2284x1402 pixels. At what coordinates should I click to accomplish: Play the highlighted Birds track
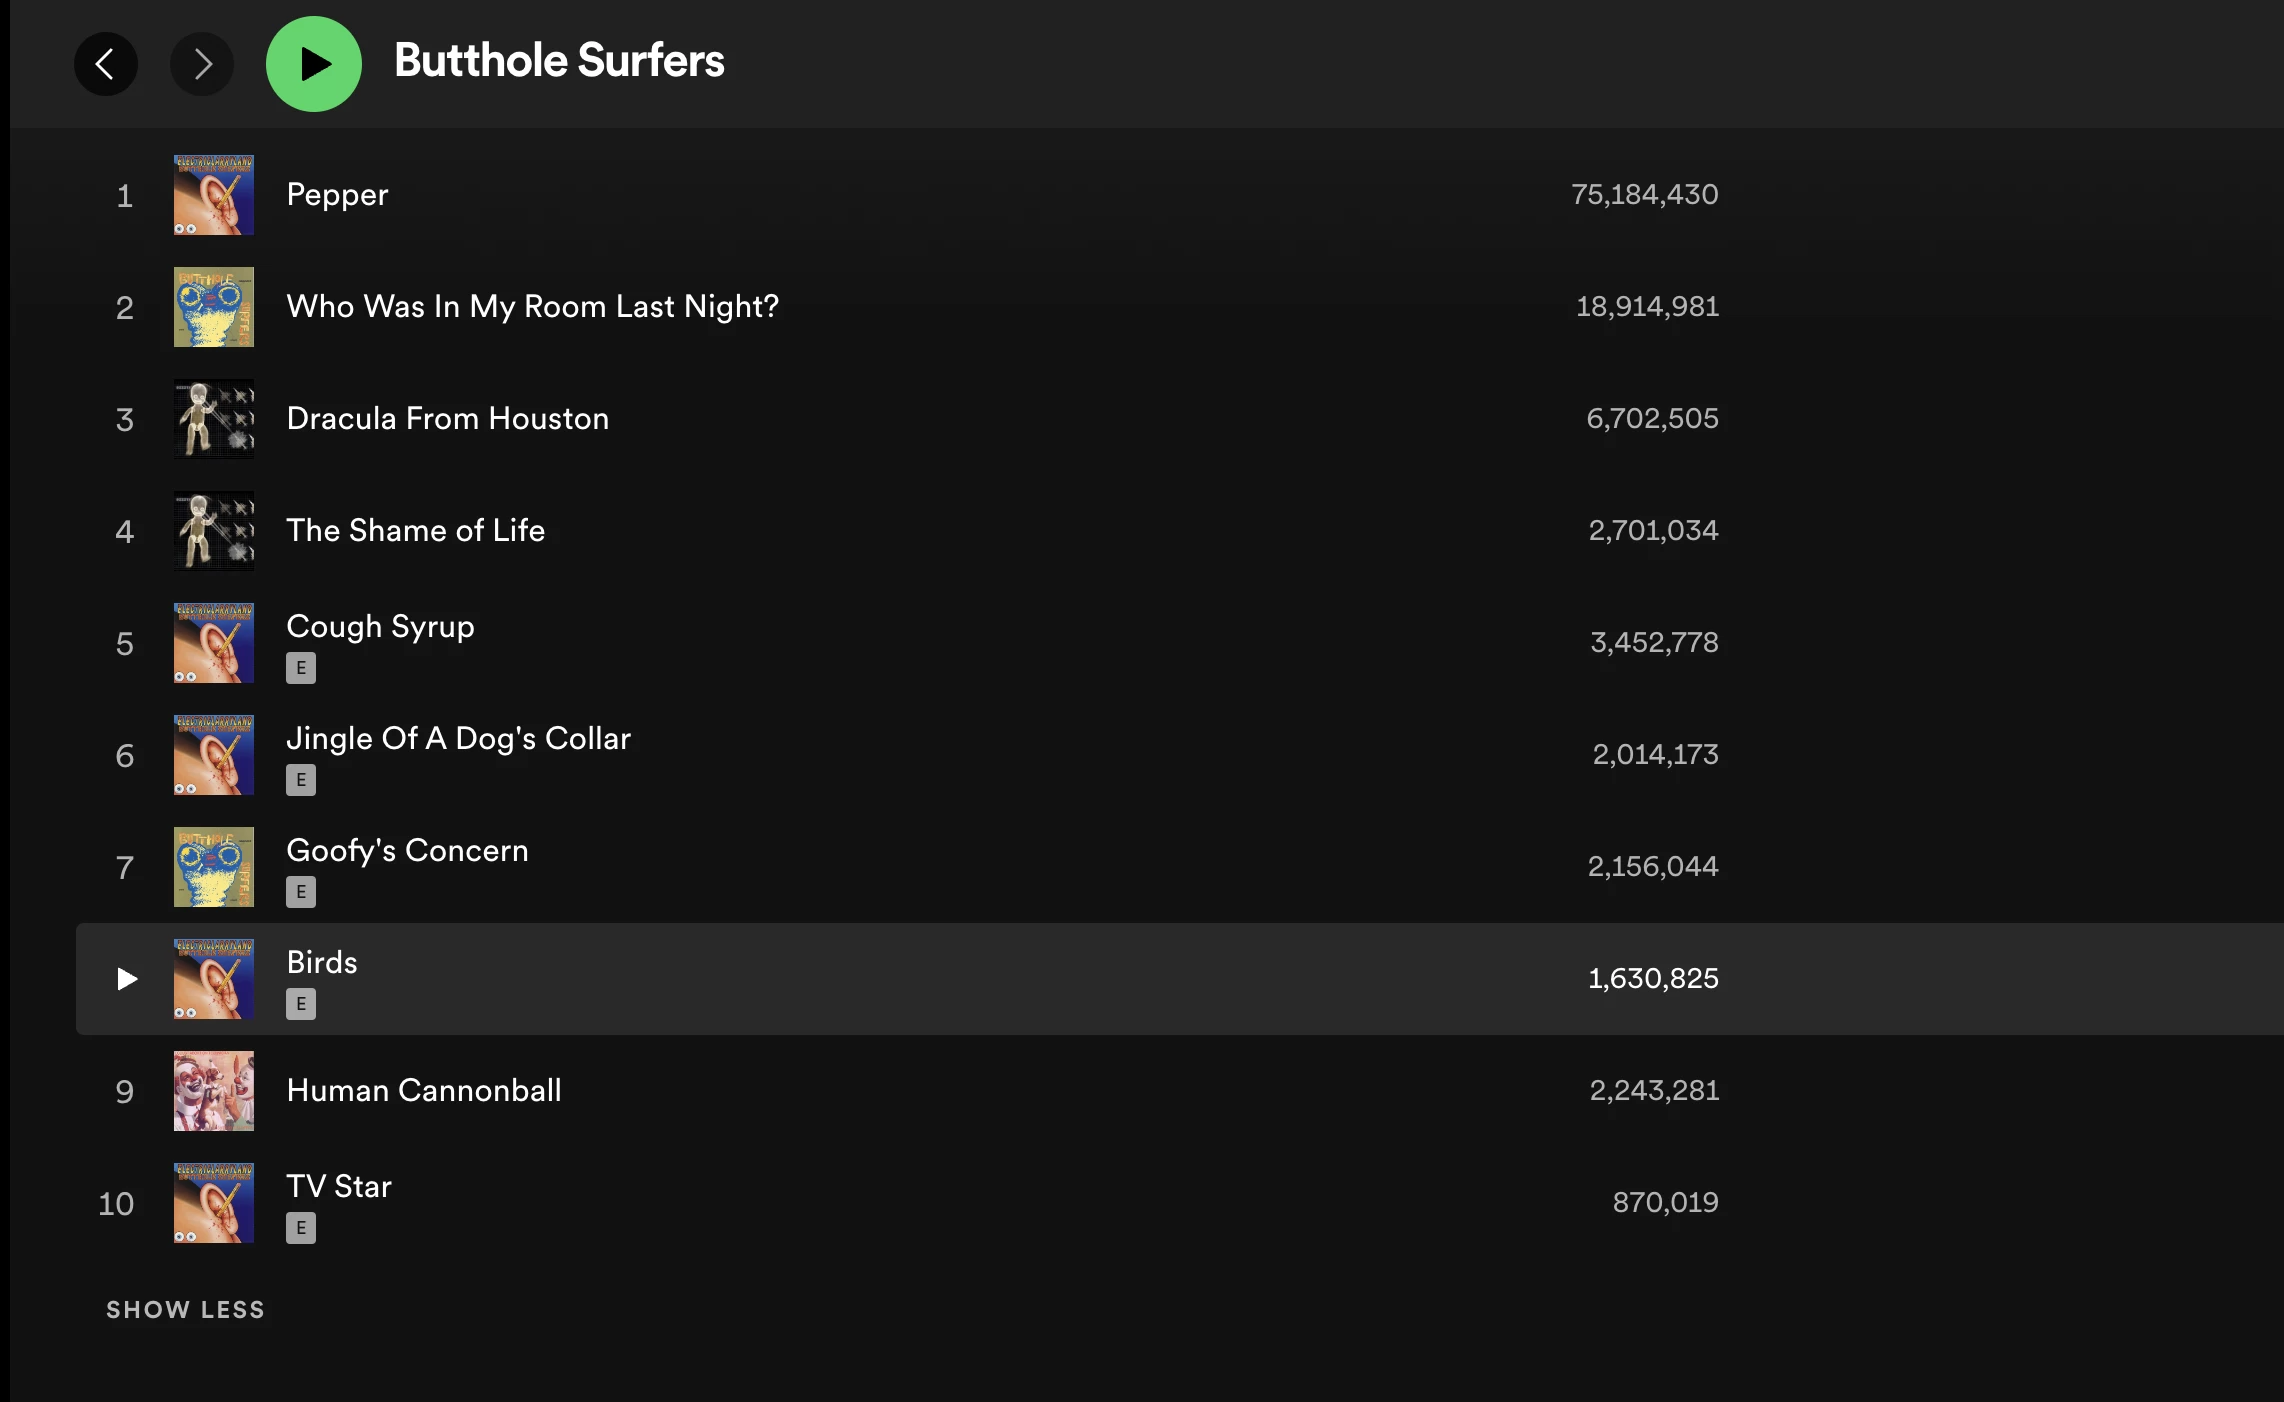click(x=126, y=979)
